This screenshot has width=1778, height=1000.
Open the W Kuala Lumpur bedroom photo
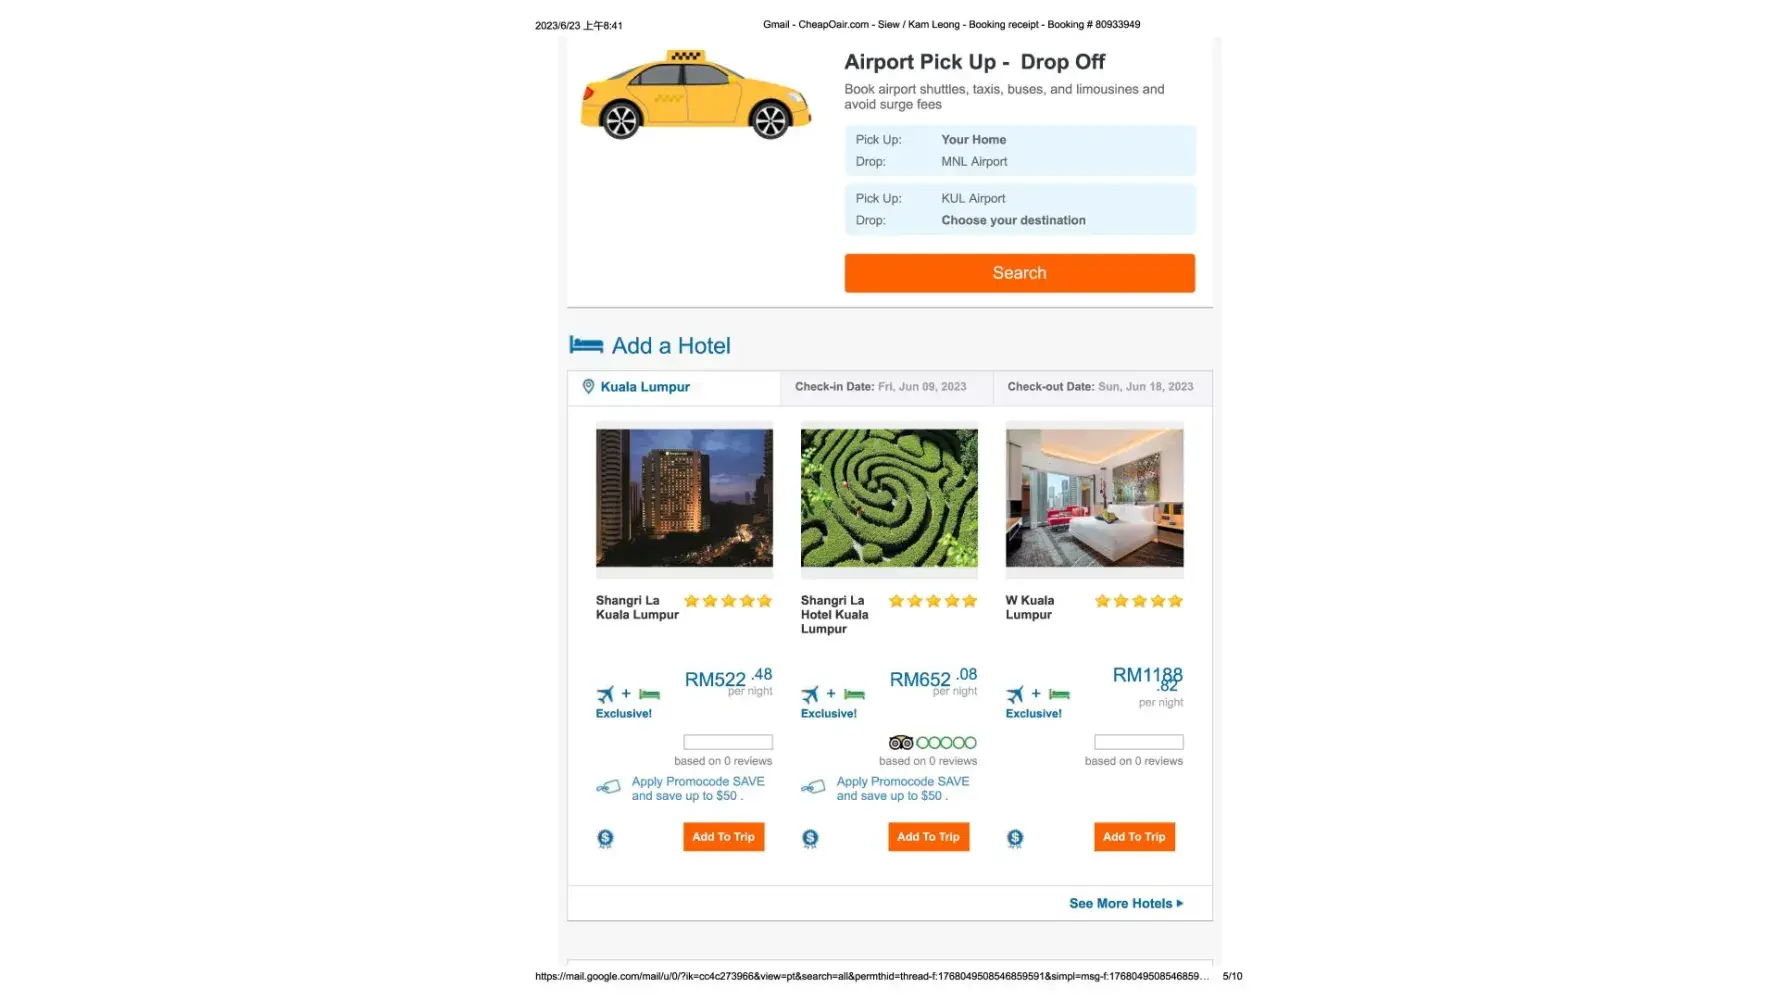click(x=1094, y=498)
